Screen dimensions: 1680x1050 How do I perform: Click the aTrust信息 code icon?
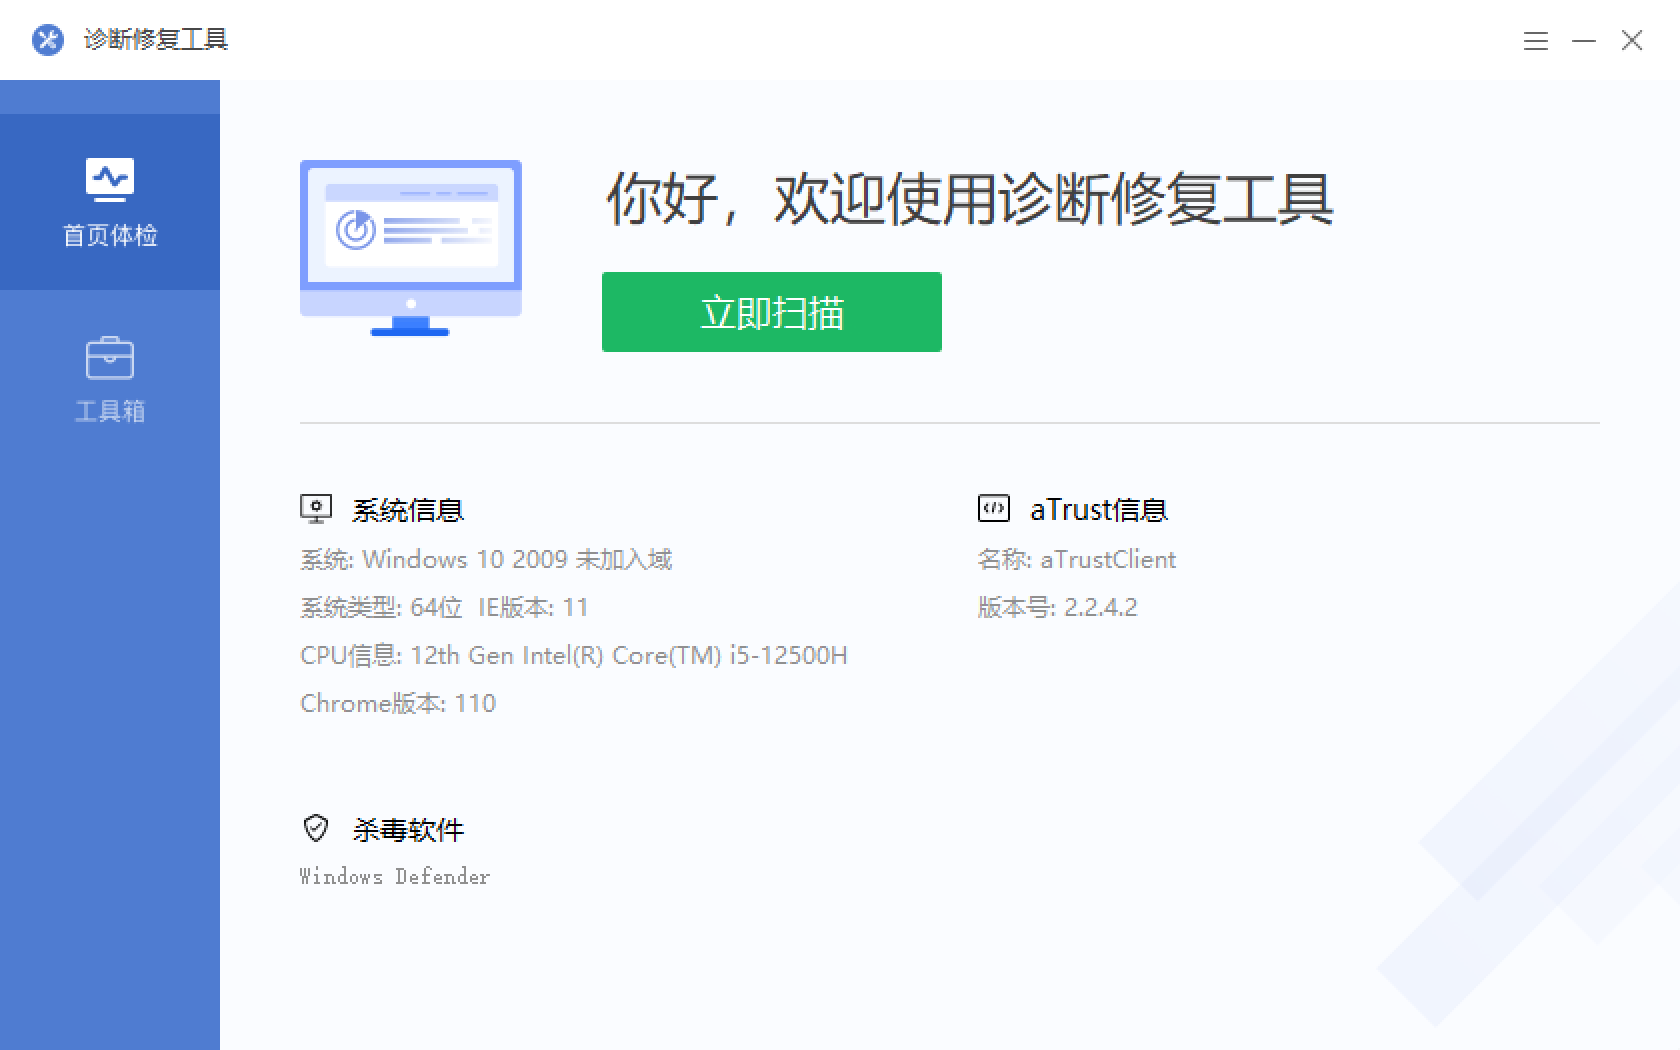tap(993, 509)
